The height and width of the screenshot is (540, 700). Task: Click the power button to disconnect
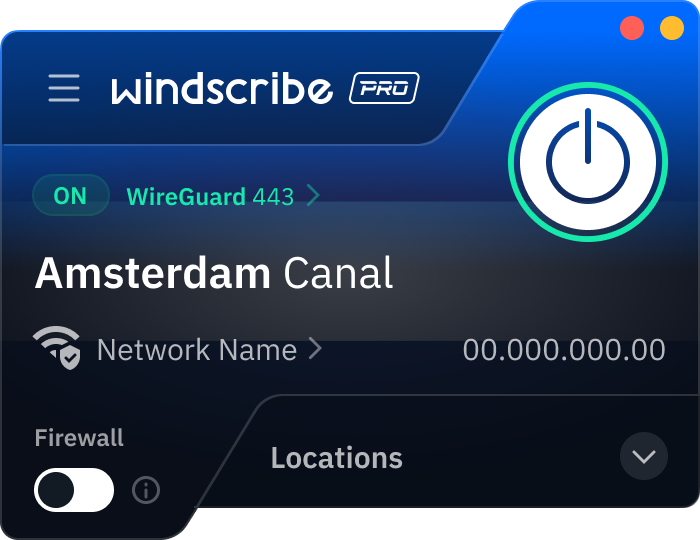point(588,162)
